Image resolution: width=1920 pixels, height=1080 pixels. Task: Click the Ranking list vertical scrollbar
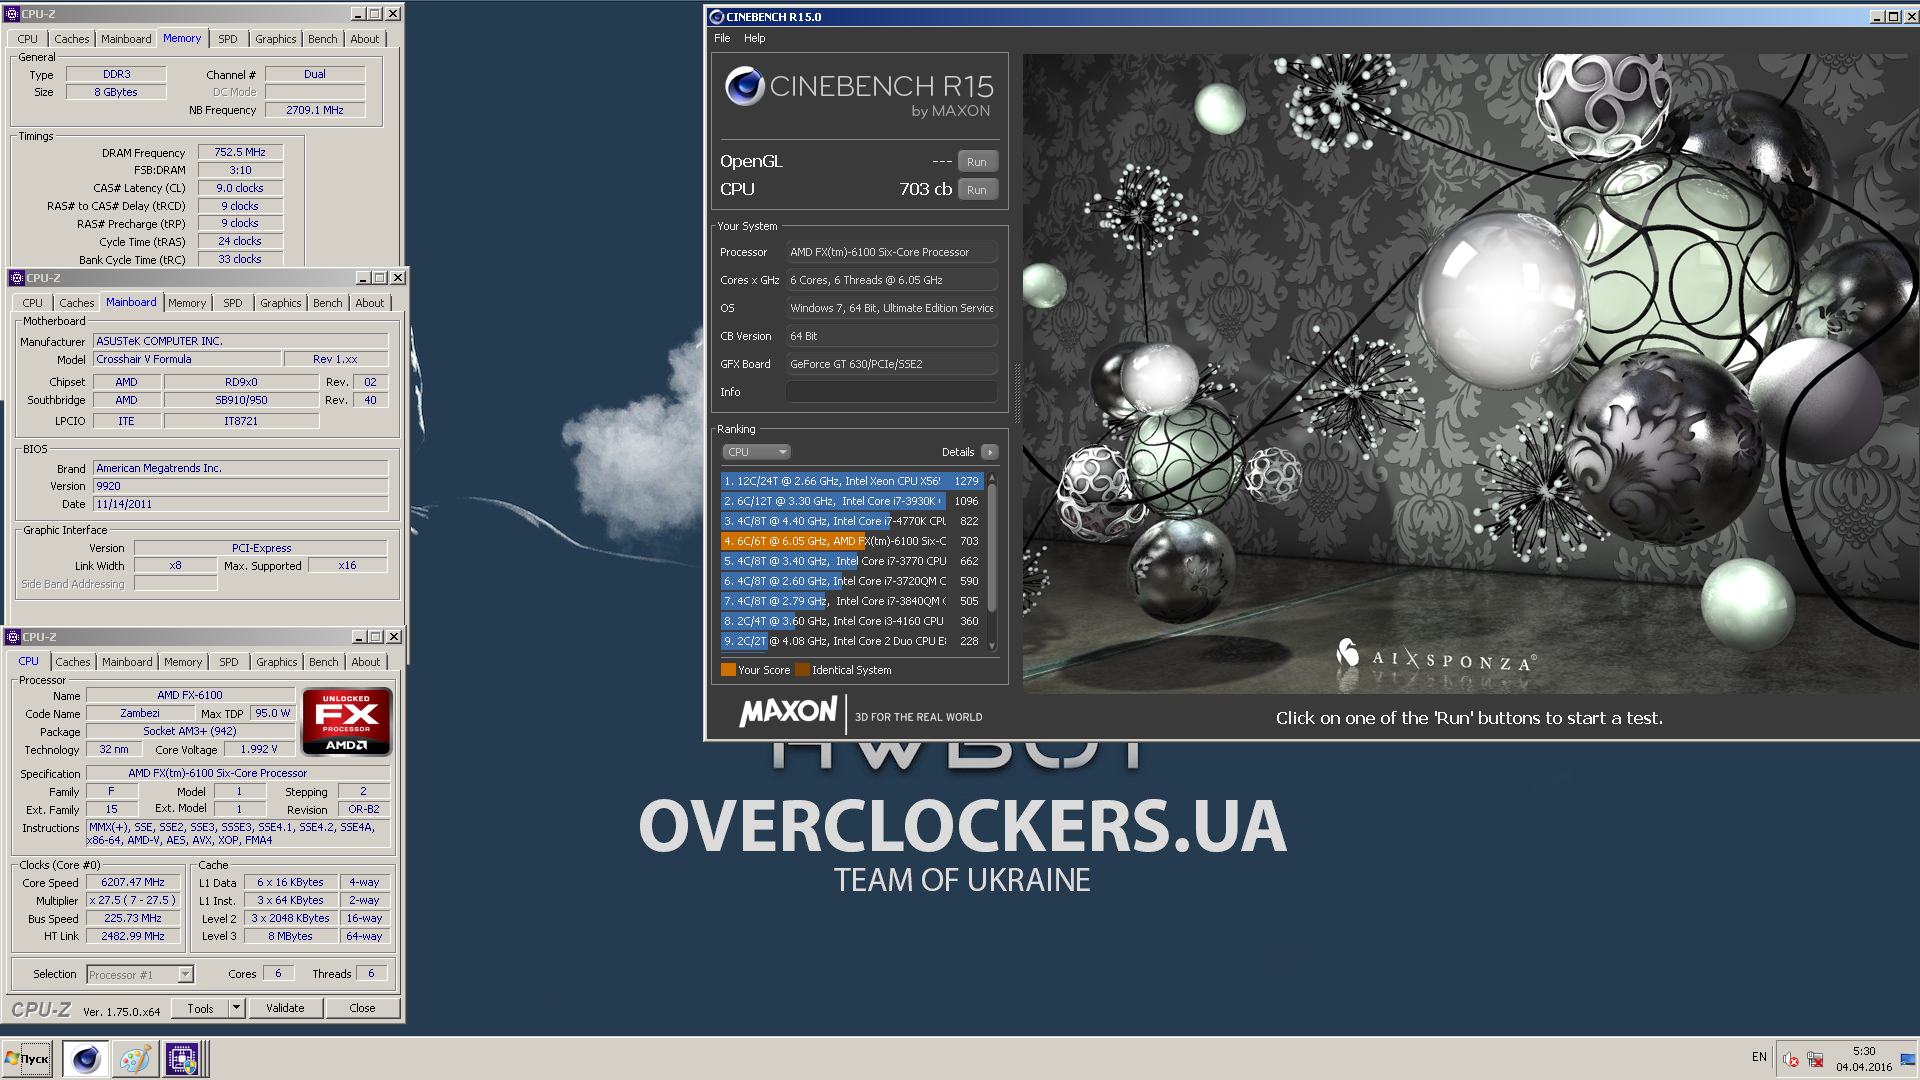click(x=992, y=547)
